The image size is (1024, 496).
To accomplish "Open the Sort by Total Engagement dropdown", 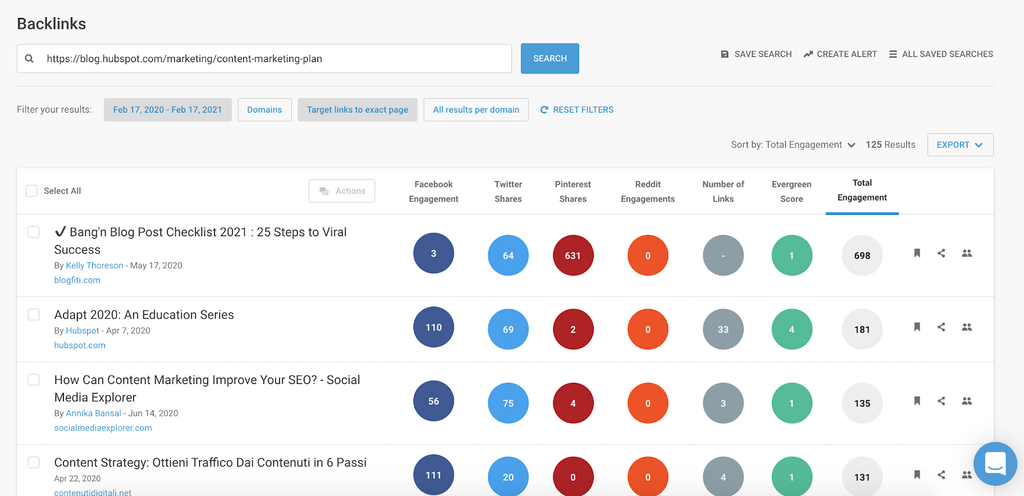I will [x=793, y=145].
